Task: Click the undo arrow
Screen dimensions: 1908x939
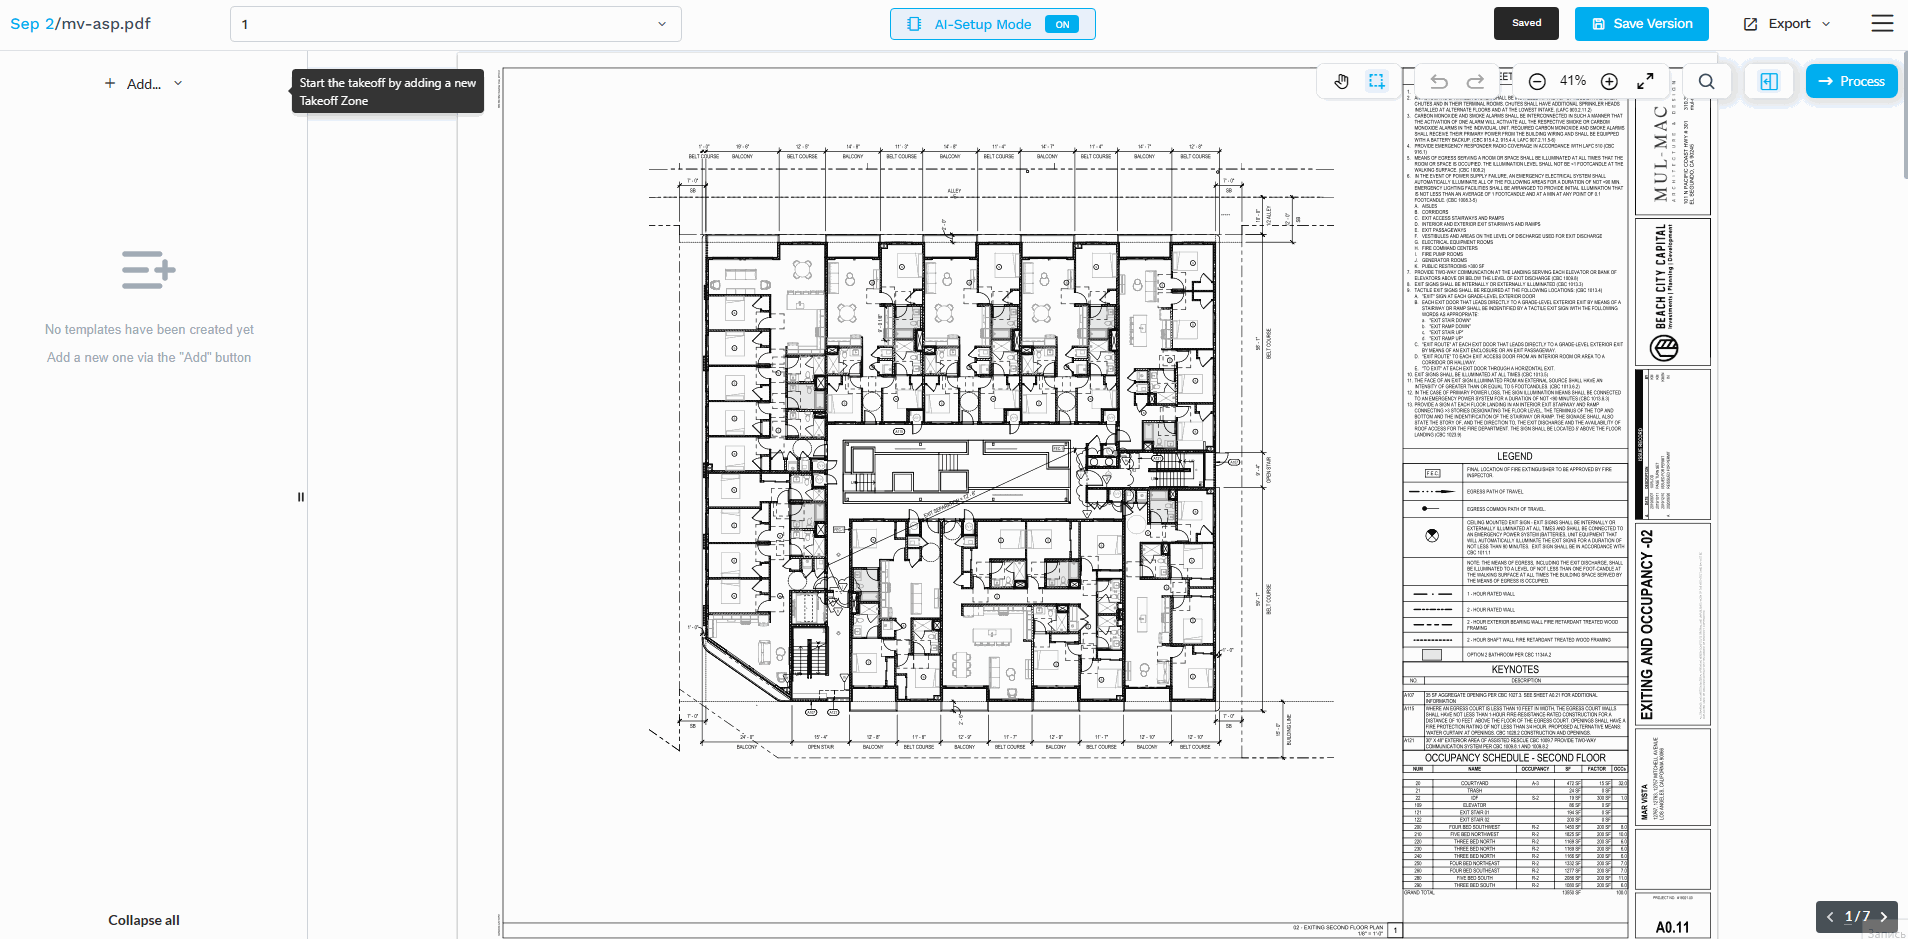Action: (1439, 82)
